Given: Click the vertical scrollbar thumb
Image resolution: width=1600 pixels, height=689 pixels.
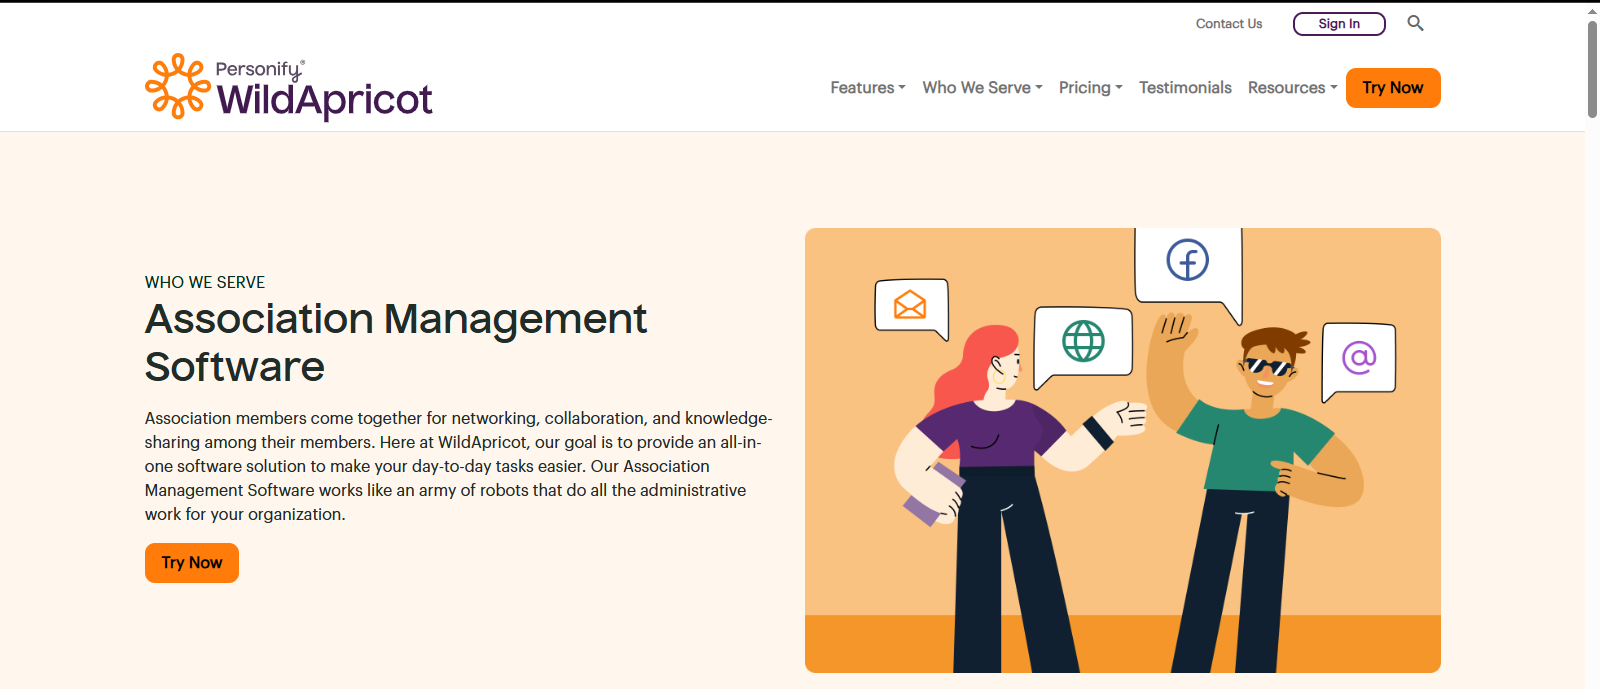Looking at the screenshot, I should click(x=1592, y=70).
